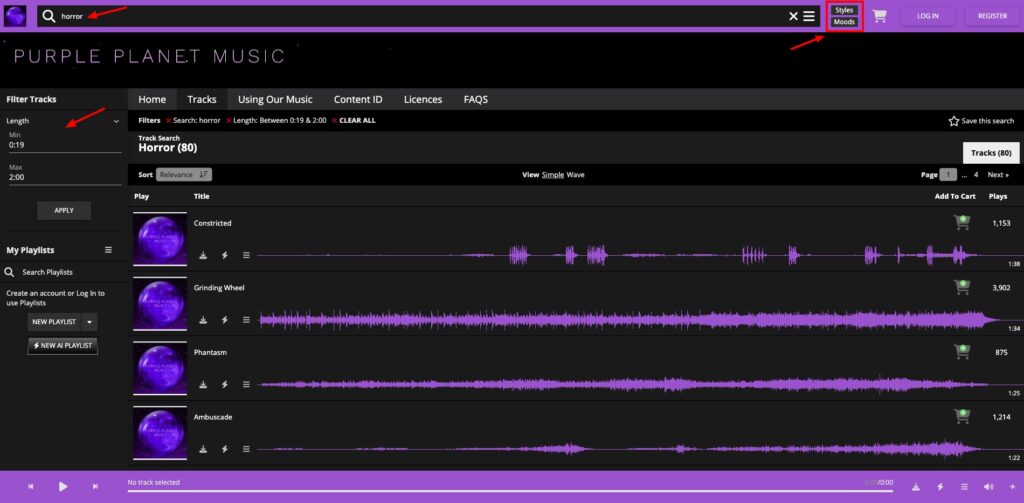
Task: Add Phantasm to cart
Action: click(x=961, y=352)
